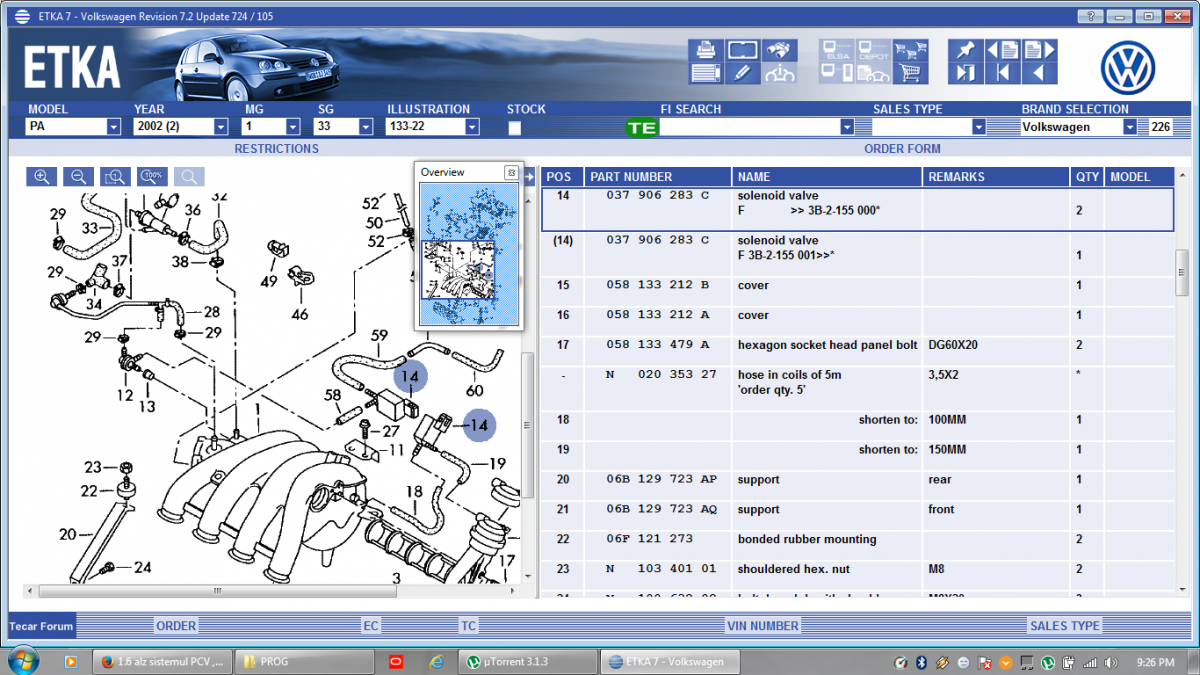Image resolution: width=1200 pixels, height=675 pixels.
Task: Select row 22 bonded rubber mounting
Action: [x=857, y=539]
